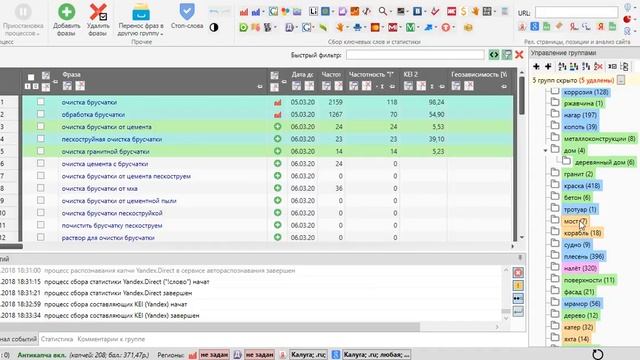Click the circular refresh icon in status bar

point(598,354)
